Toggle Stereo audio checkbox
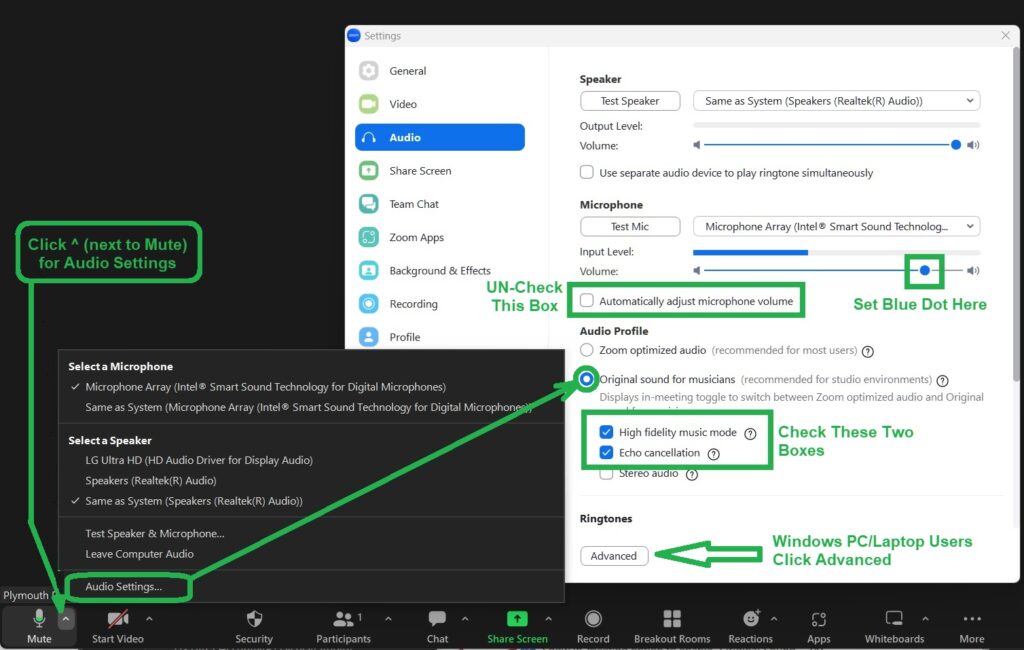Screen dimensions: 1024x650 click(x=606, y=473)
